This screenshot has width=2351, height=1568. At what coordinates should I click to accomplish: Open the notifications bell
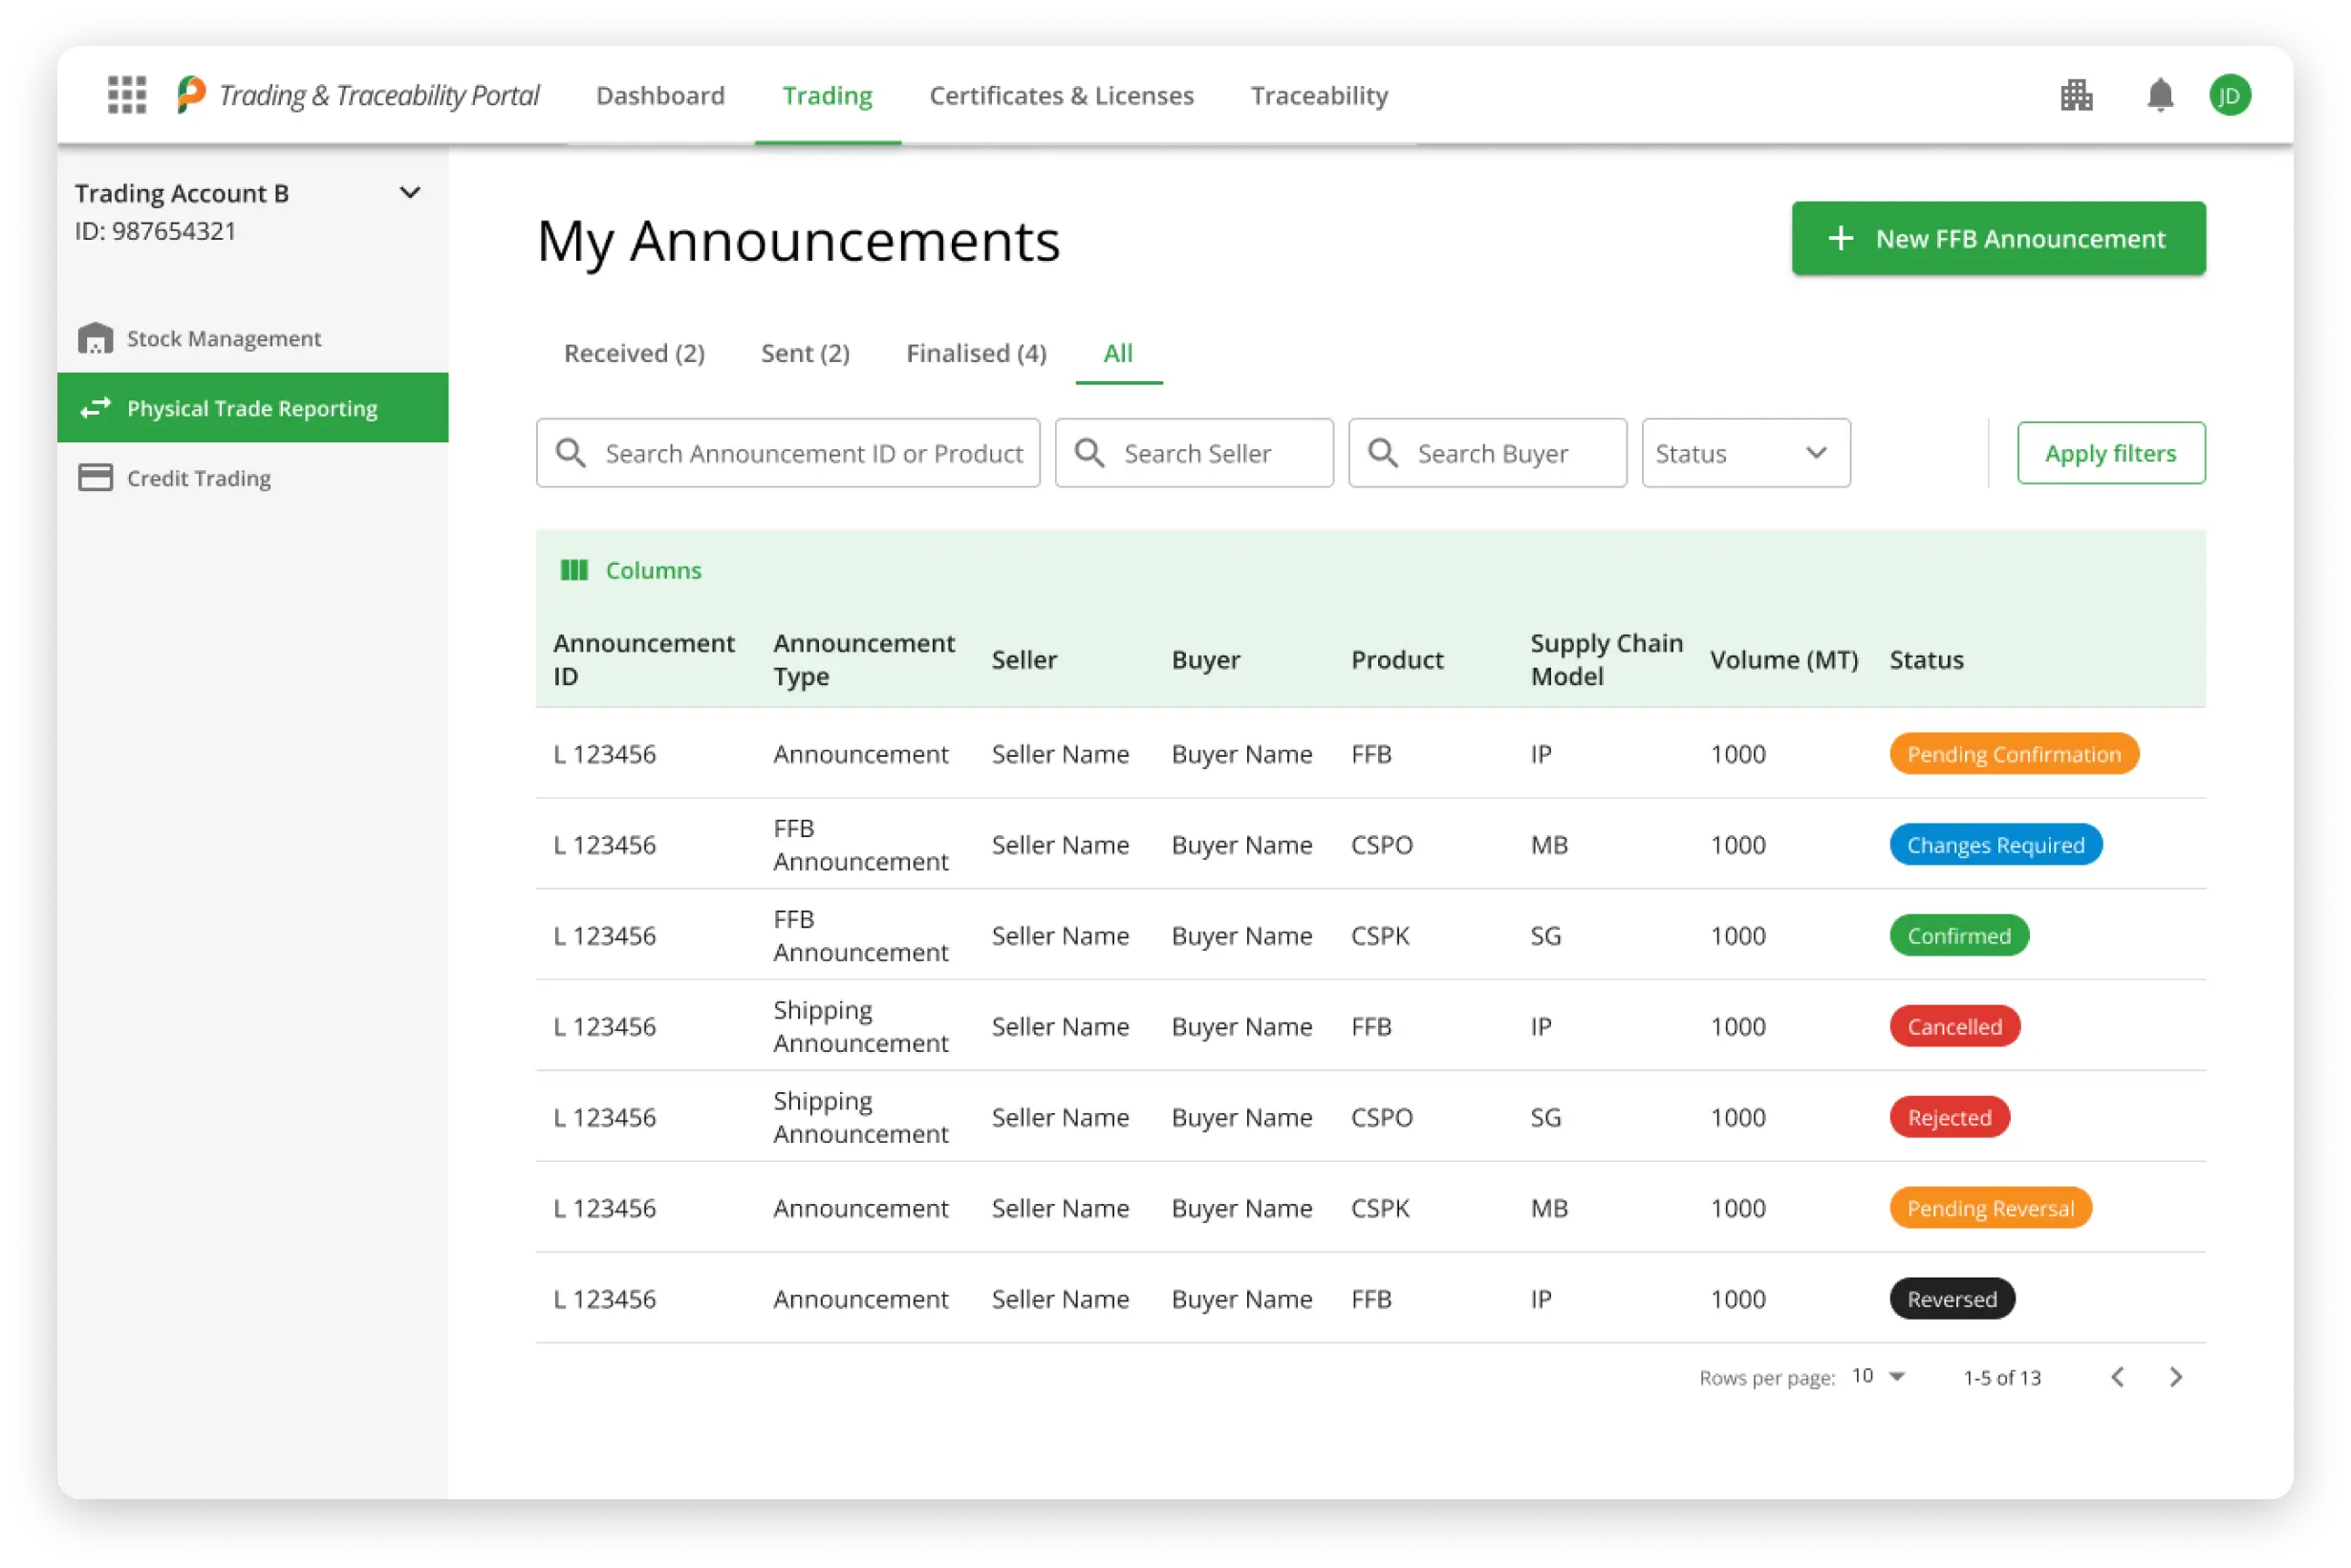(x=2160, y=95)
